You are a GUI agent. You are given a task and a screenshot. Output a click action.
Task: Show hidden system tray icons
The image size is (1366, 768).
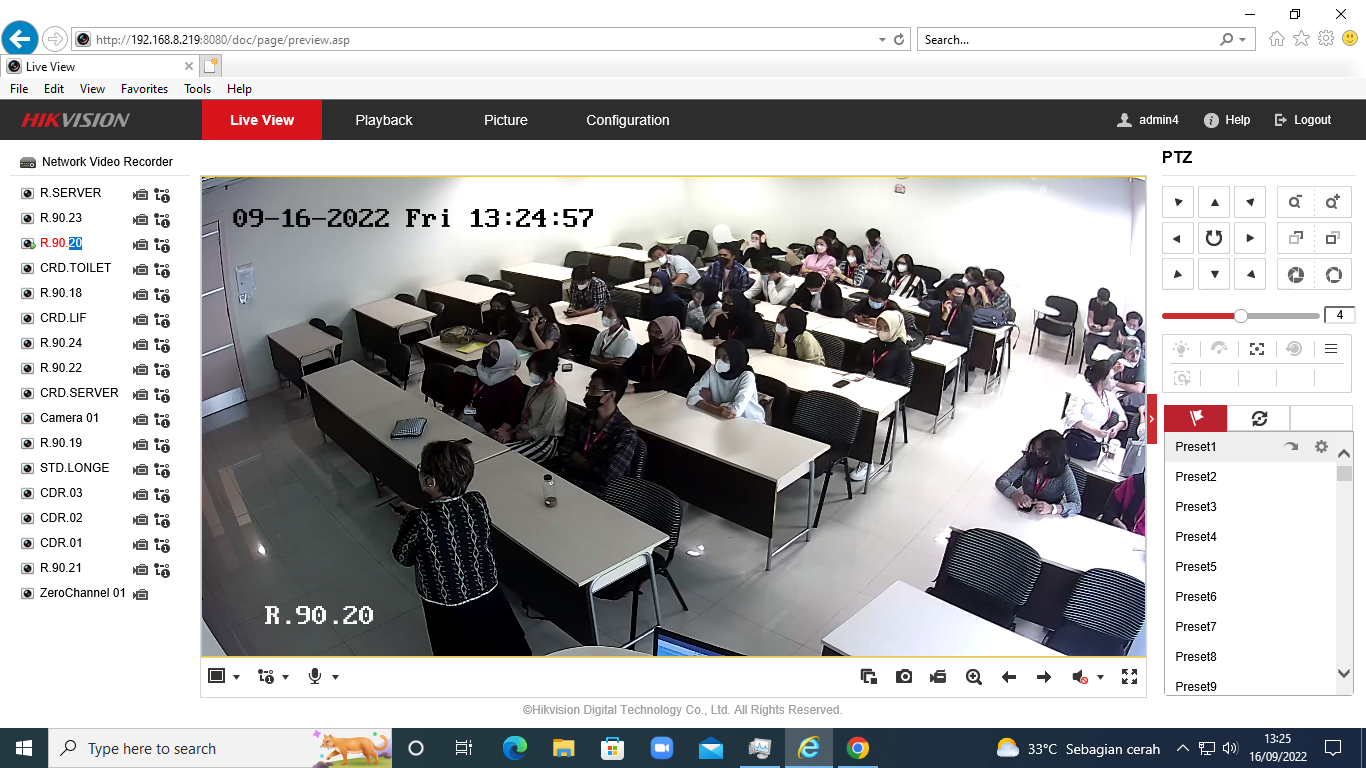pos(1183,748)
